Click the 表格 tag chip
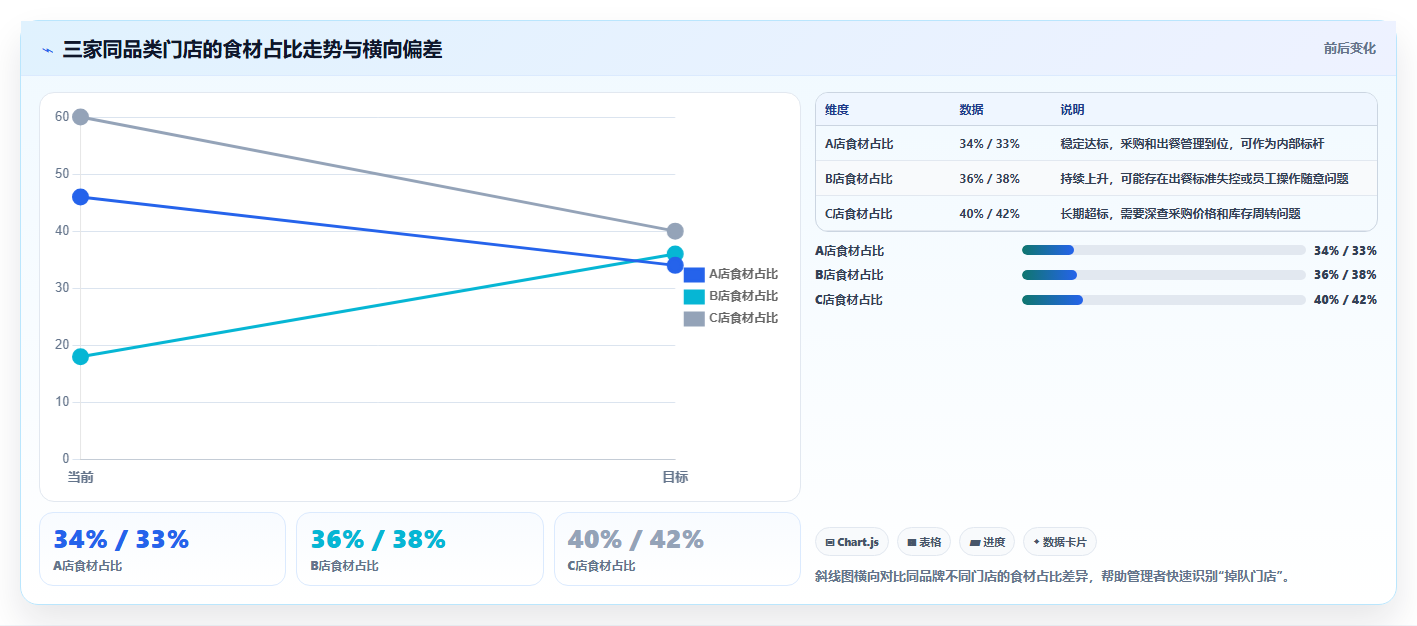The height and width of the screenshot is (626, 1417). click(x=924, y=542)
